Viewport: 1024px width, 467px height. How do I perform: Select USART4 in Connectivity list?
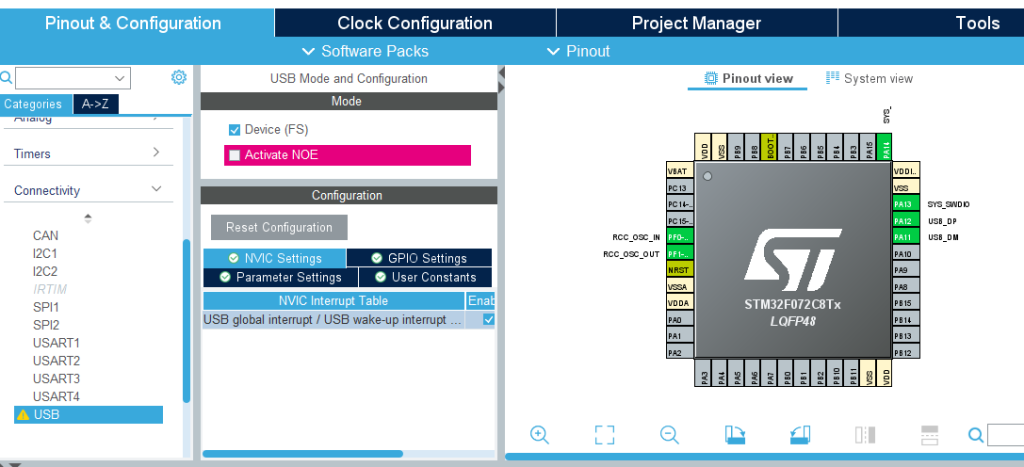[x=56, y=396]
